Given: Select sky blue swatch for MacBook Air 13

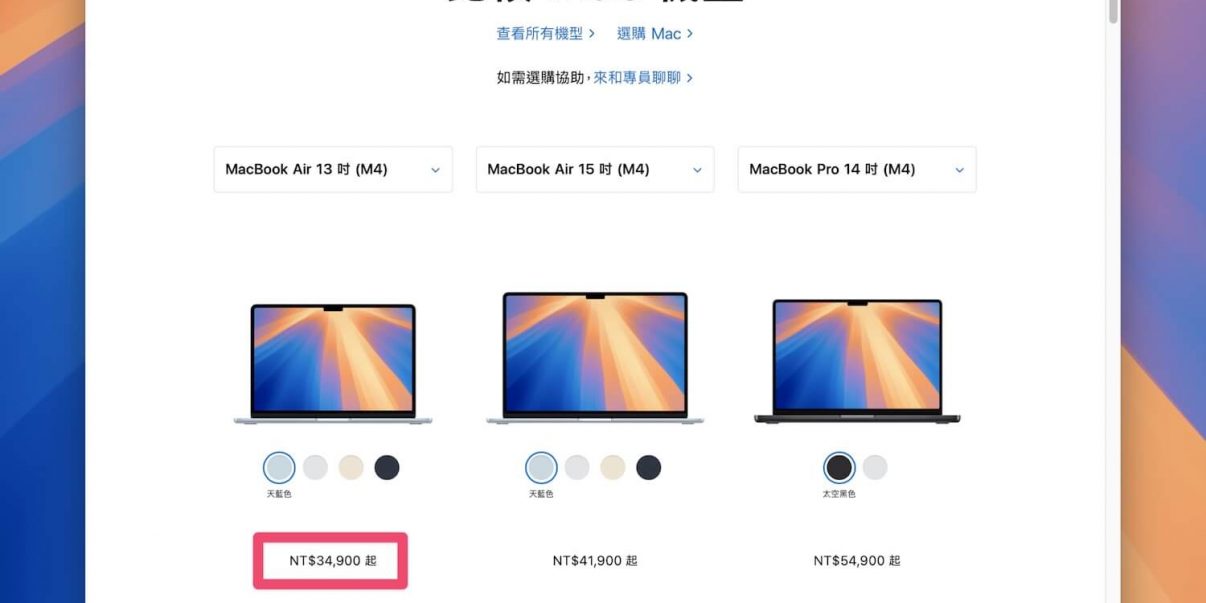Looking at the screenshot, I should point(279,467).
